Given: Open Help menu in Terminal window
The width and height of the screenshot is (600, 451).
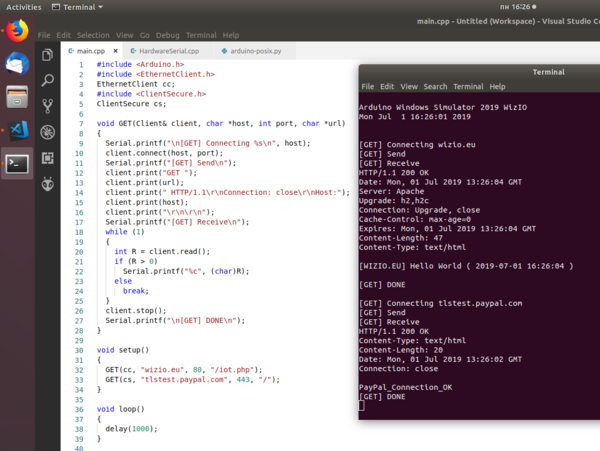Looking at the screenshot, I should click(x=497, y=86).
